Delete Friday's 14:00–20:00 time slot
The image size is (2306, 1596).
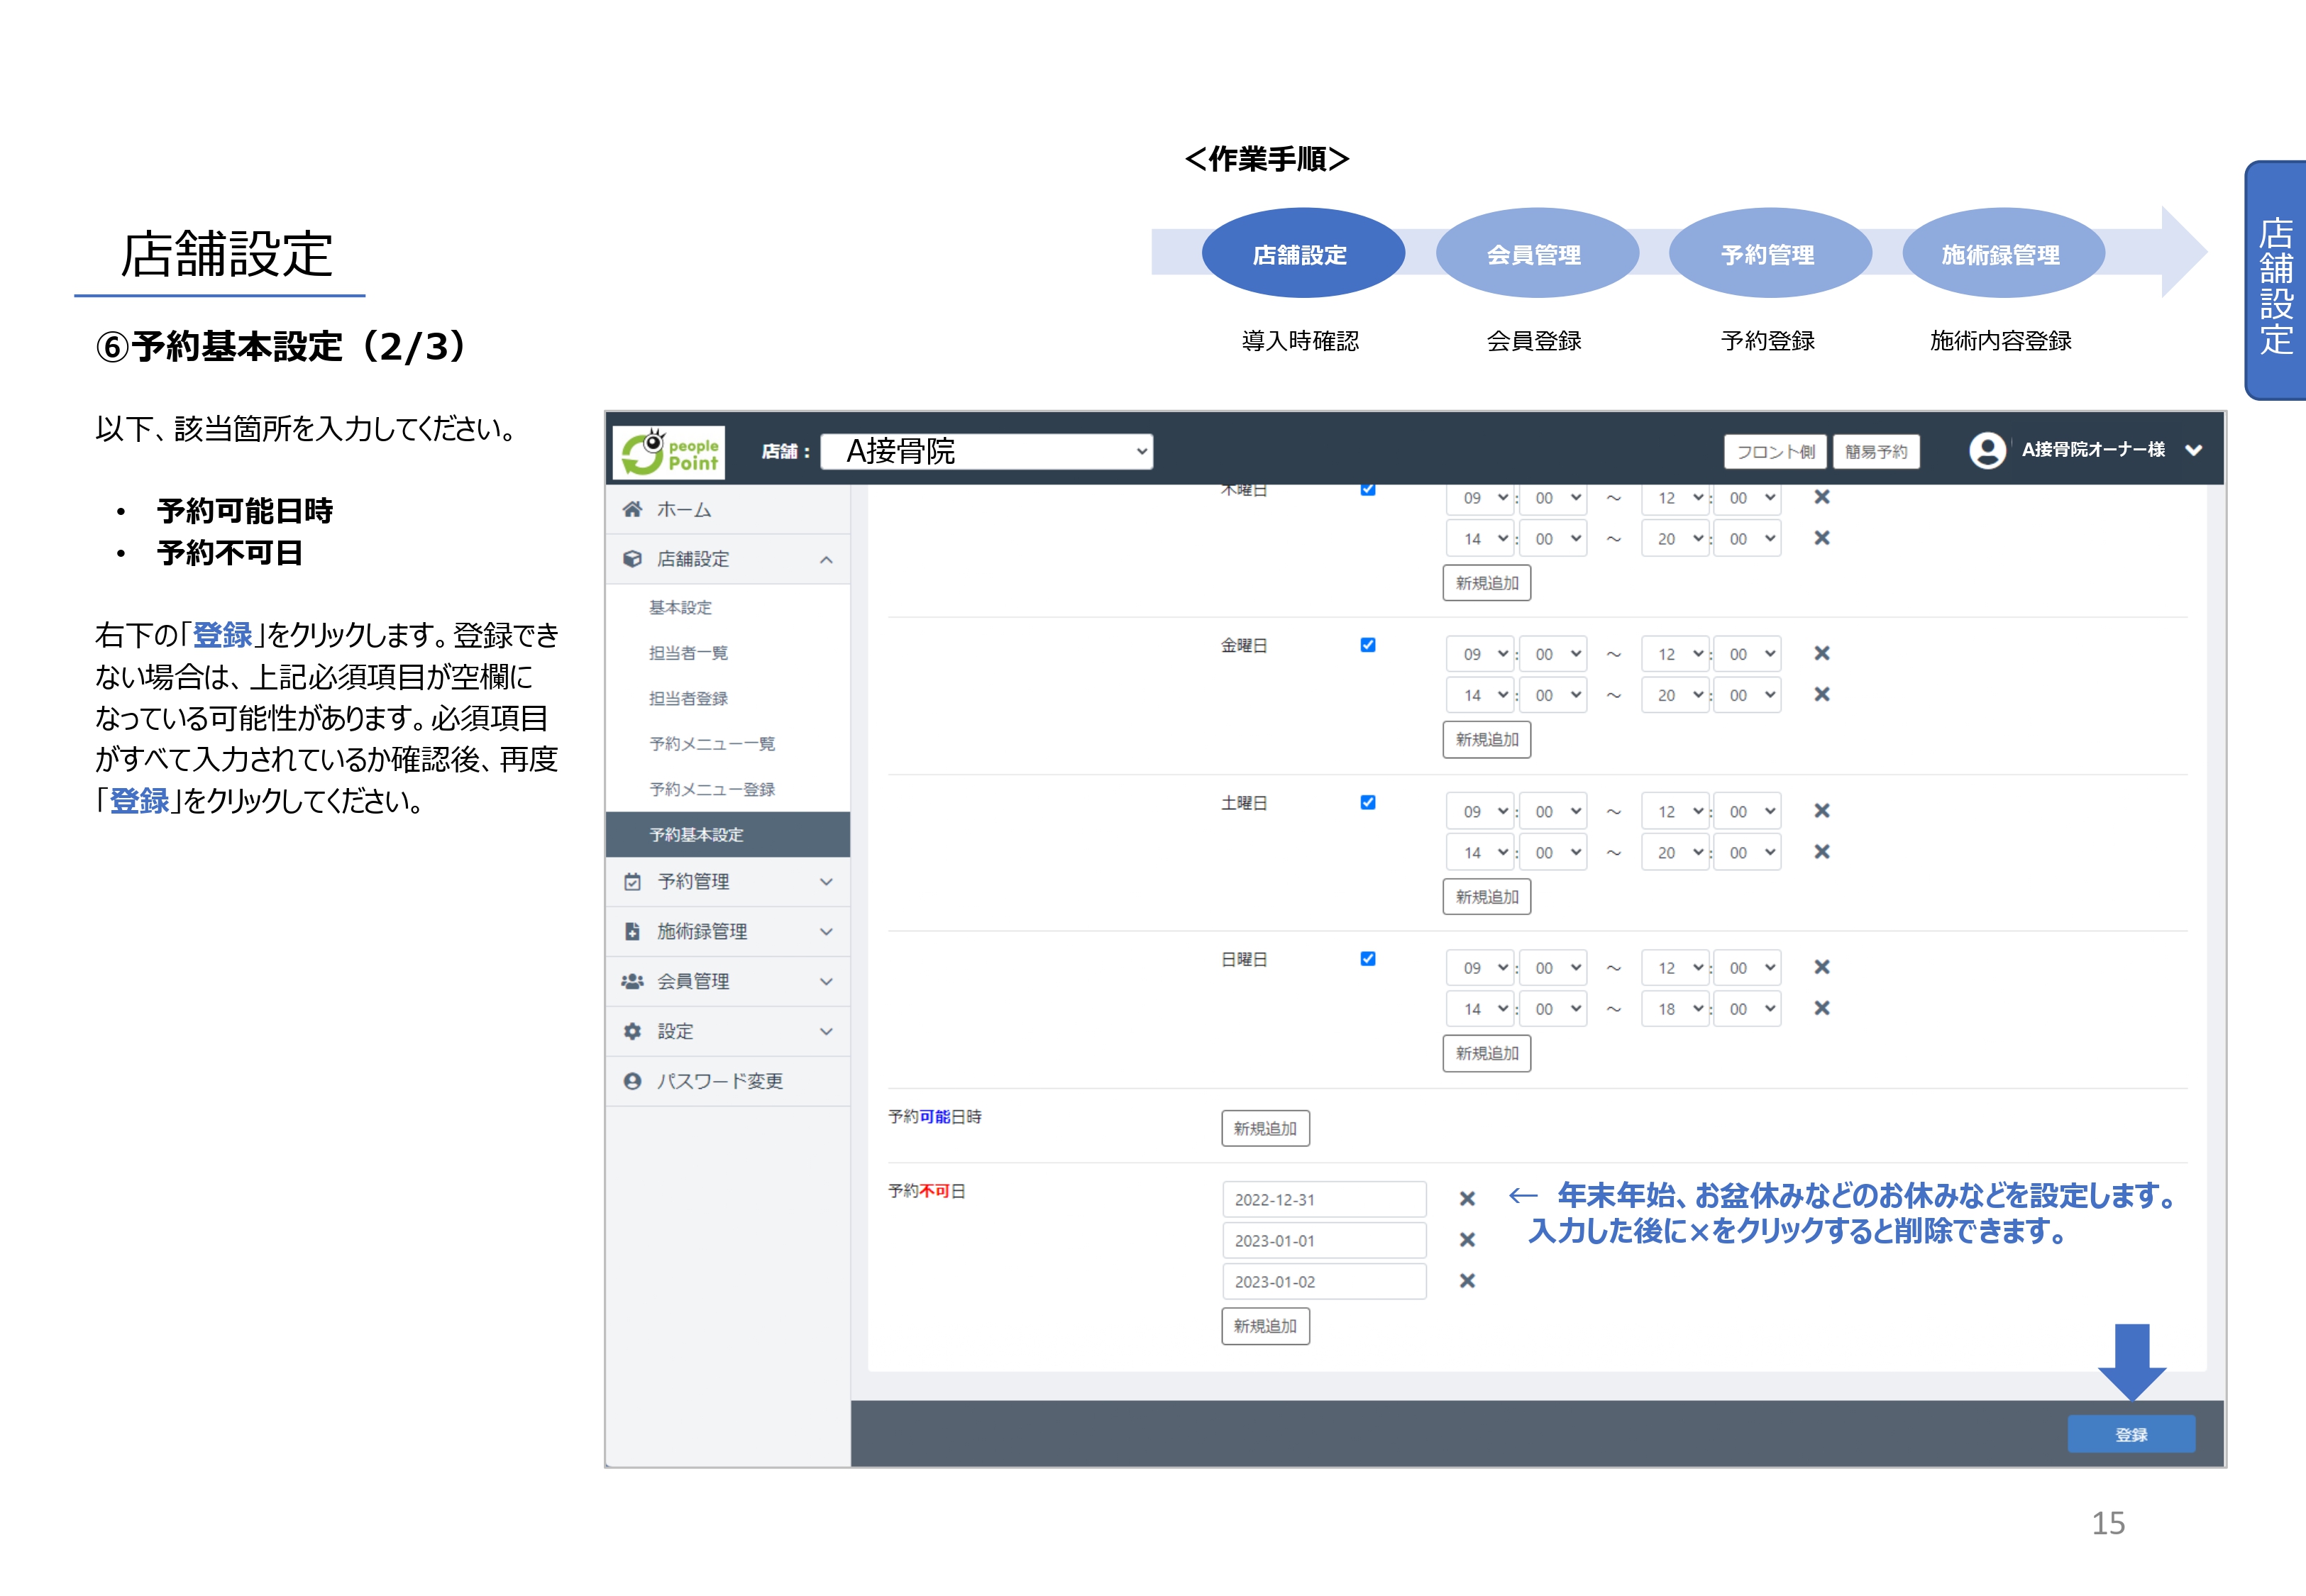[x=1821, y=695]
